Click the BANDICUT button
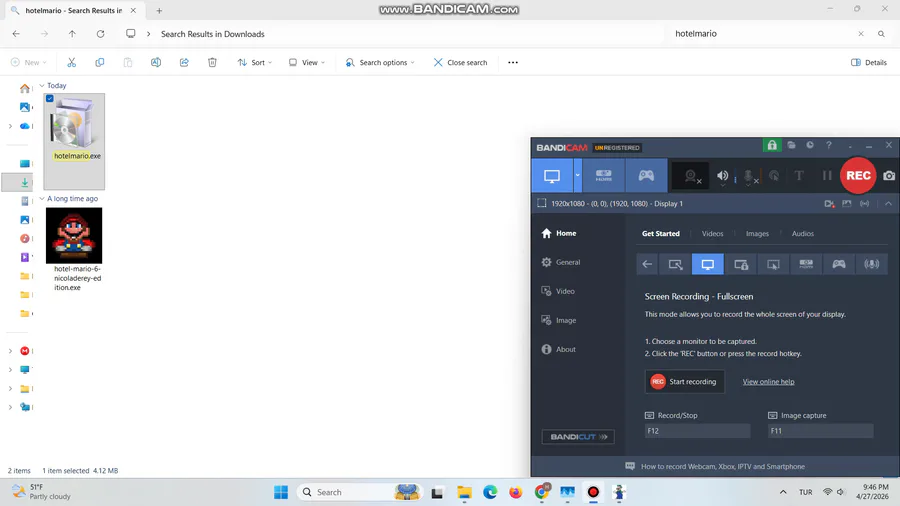This screenshot has width=900, height=506. click(x=578, y=437)
